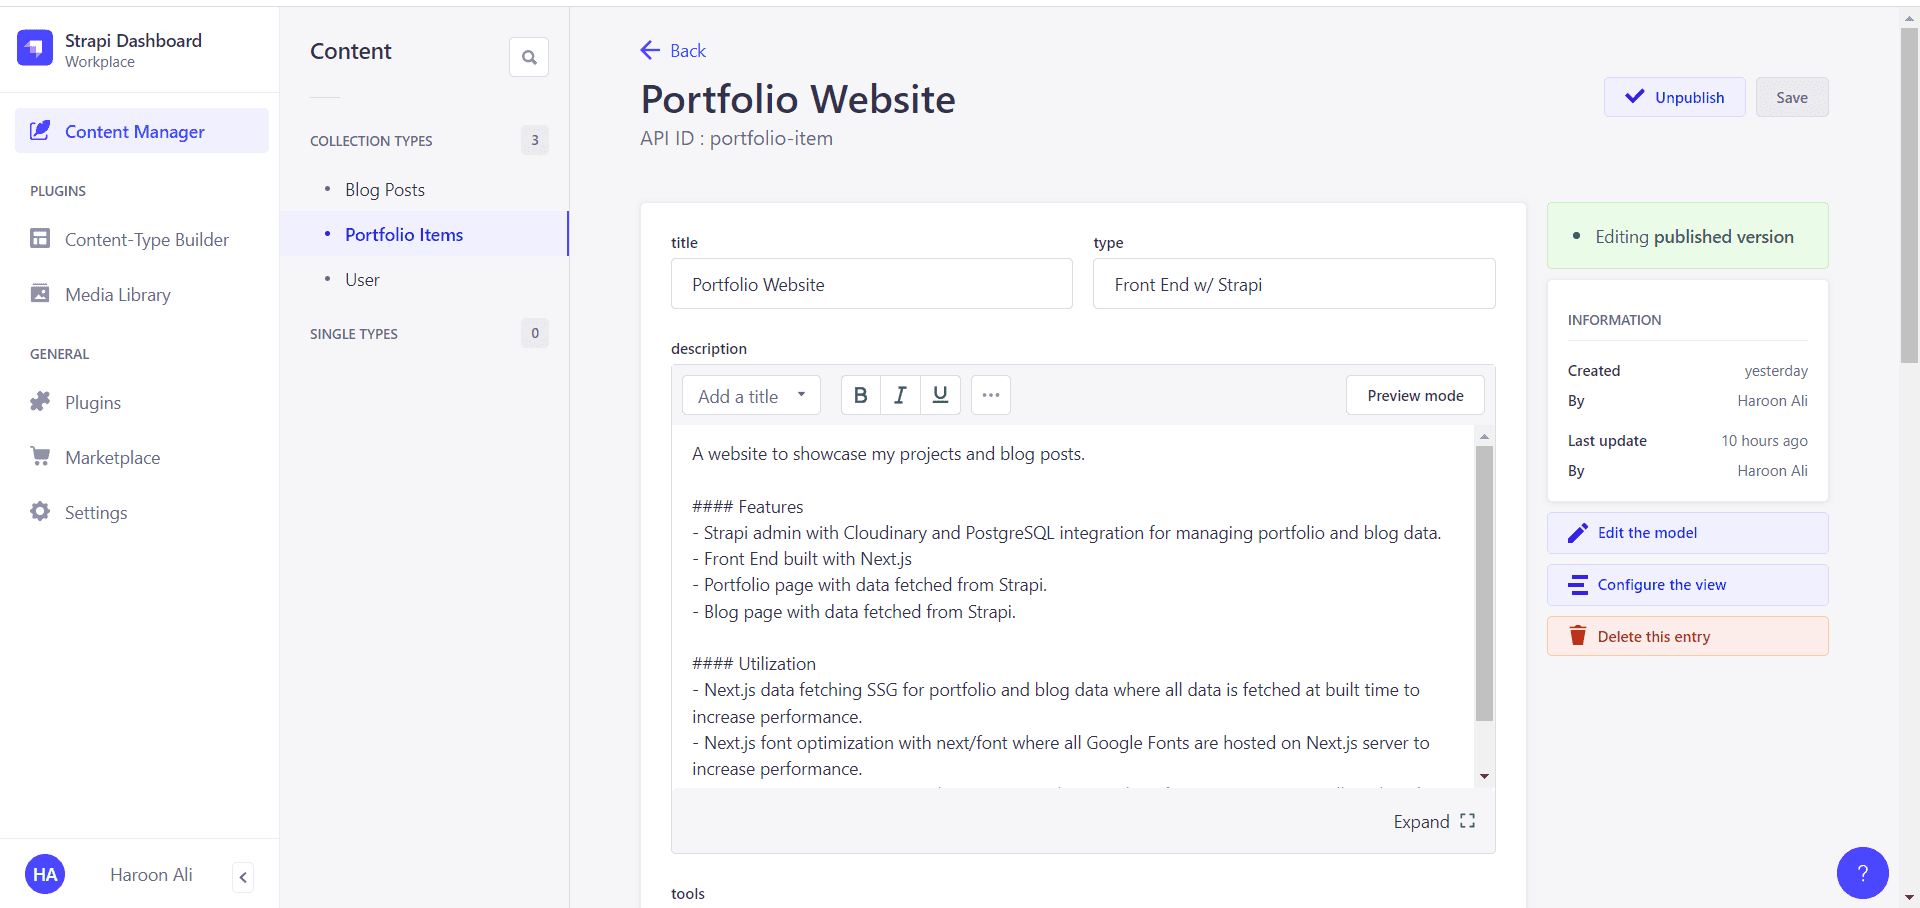
Task: Apply Bold formatting in description editor
Action: (860, 395)
